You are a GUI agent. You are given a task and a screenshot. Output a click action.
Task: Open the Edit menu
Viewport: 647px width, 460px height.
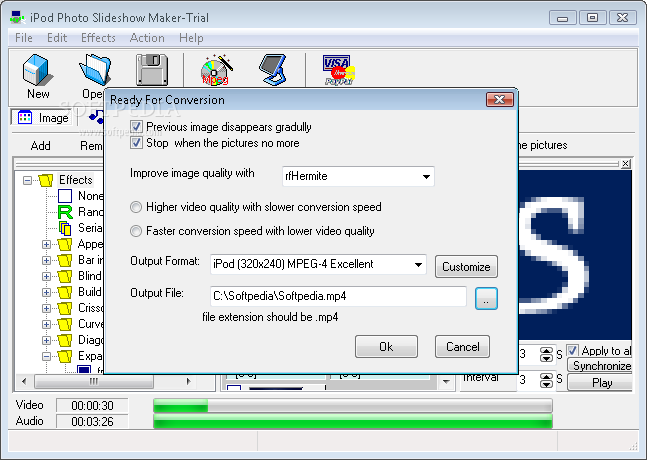[57, 38]
